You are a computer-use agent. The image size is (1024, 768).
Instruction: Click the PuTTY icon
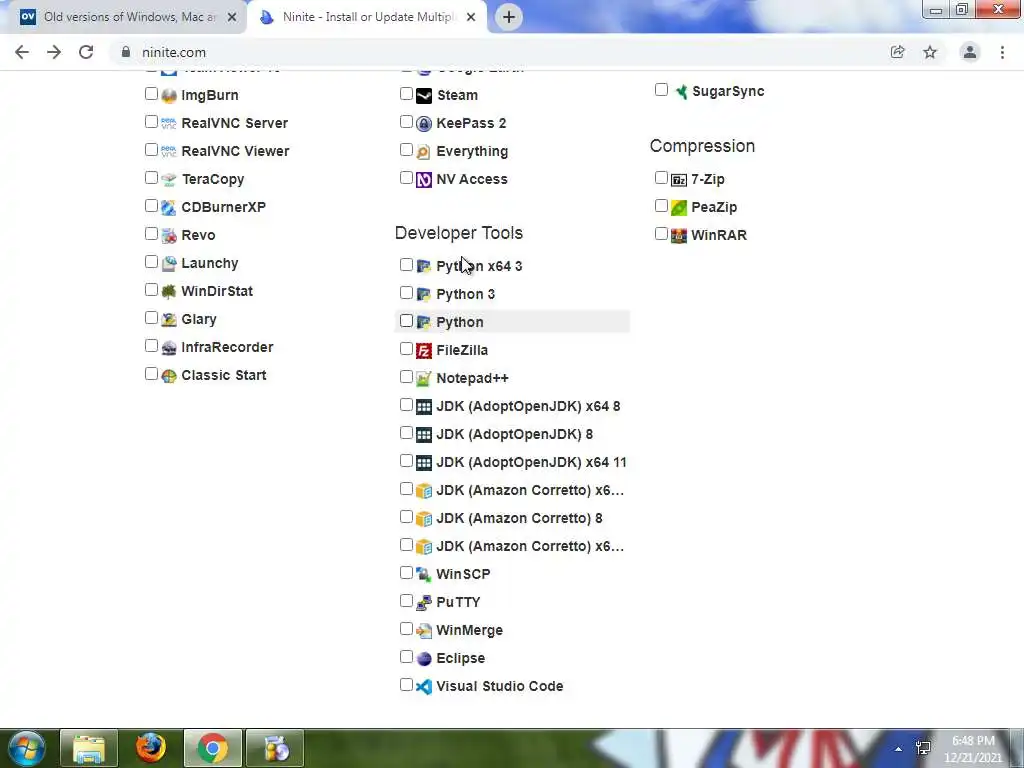click(x=424, y=603)
